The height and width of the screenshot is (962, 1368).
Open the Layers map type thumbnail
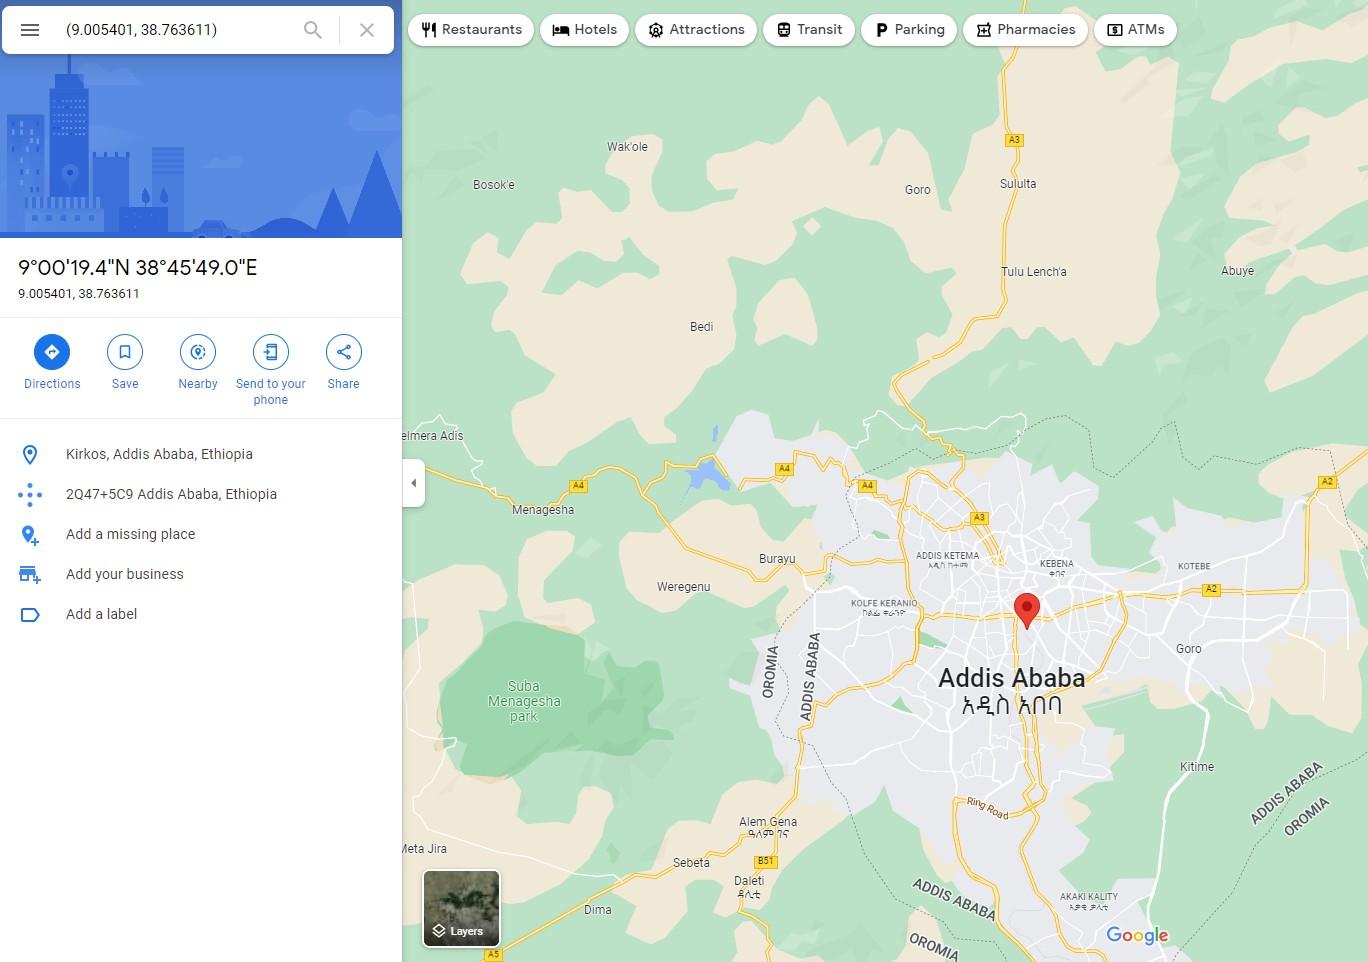pos(461,908)
